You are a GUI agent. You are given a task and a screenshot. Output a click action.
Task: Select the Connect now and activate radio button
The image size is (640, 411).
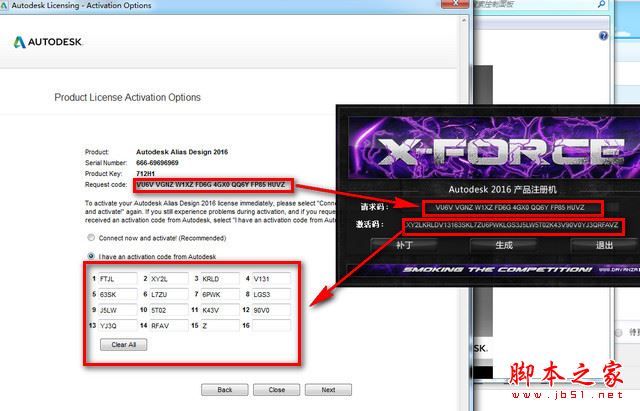pos(91,238)
